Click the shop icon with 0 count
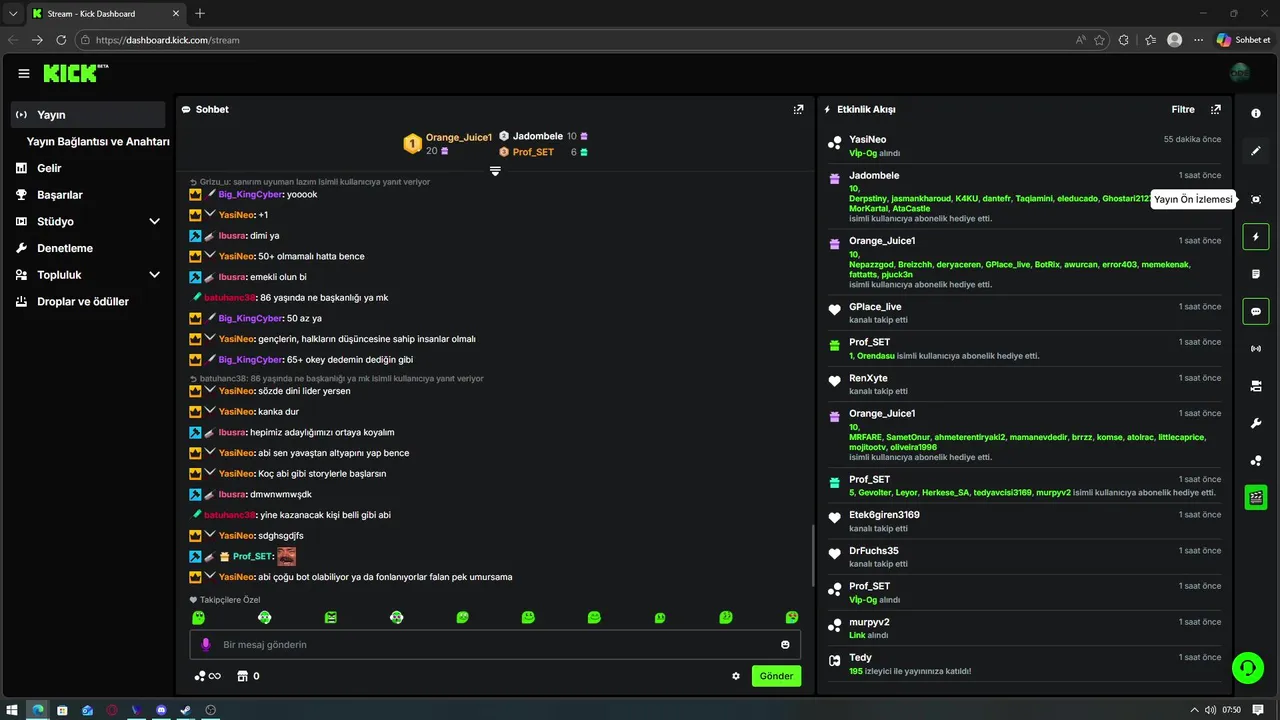Viewport: 1280px width, 720px height. (x=249, y=676)
